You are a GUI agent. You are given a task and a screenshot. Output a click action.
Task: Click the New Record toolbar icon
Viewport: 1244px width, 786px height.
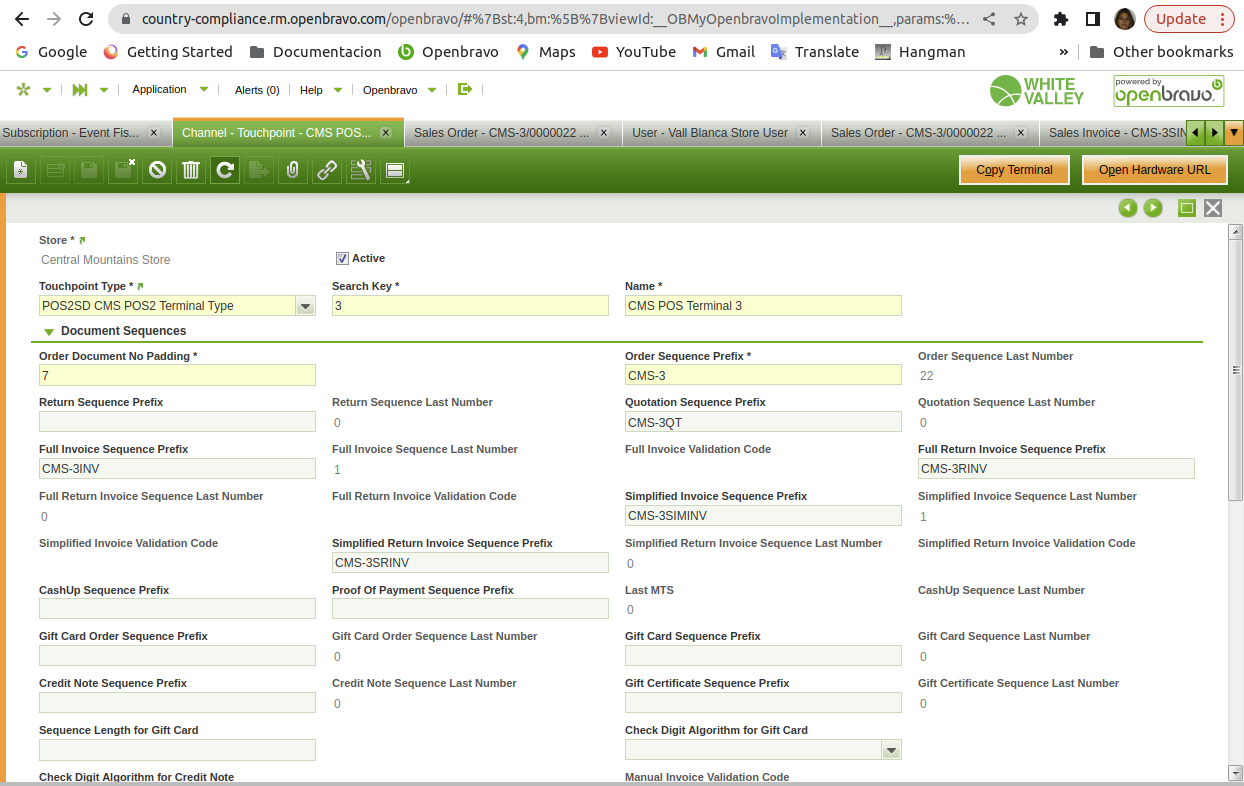tap(20, 171)
